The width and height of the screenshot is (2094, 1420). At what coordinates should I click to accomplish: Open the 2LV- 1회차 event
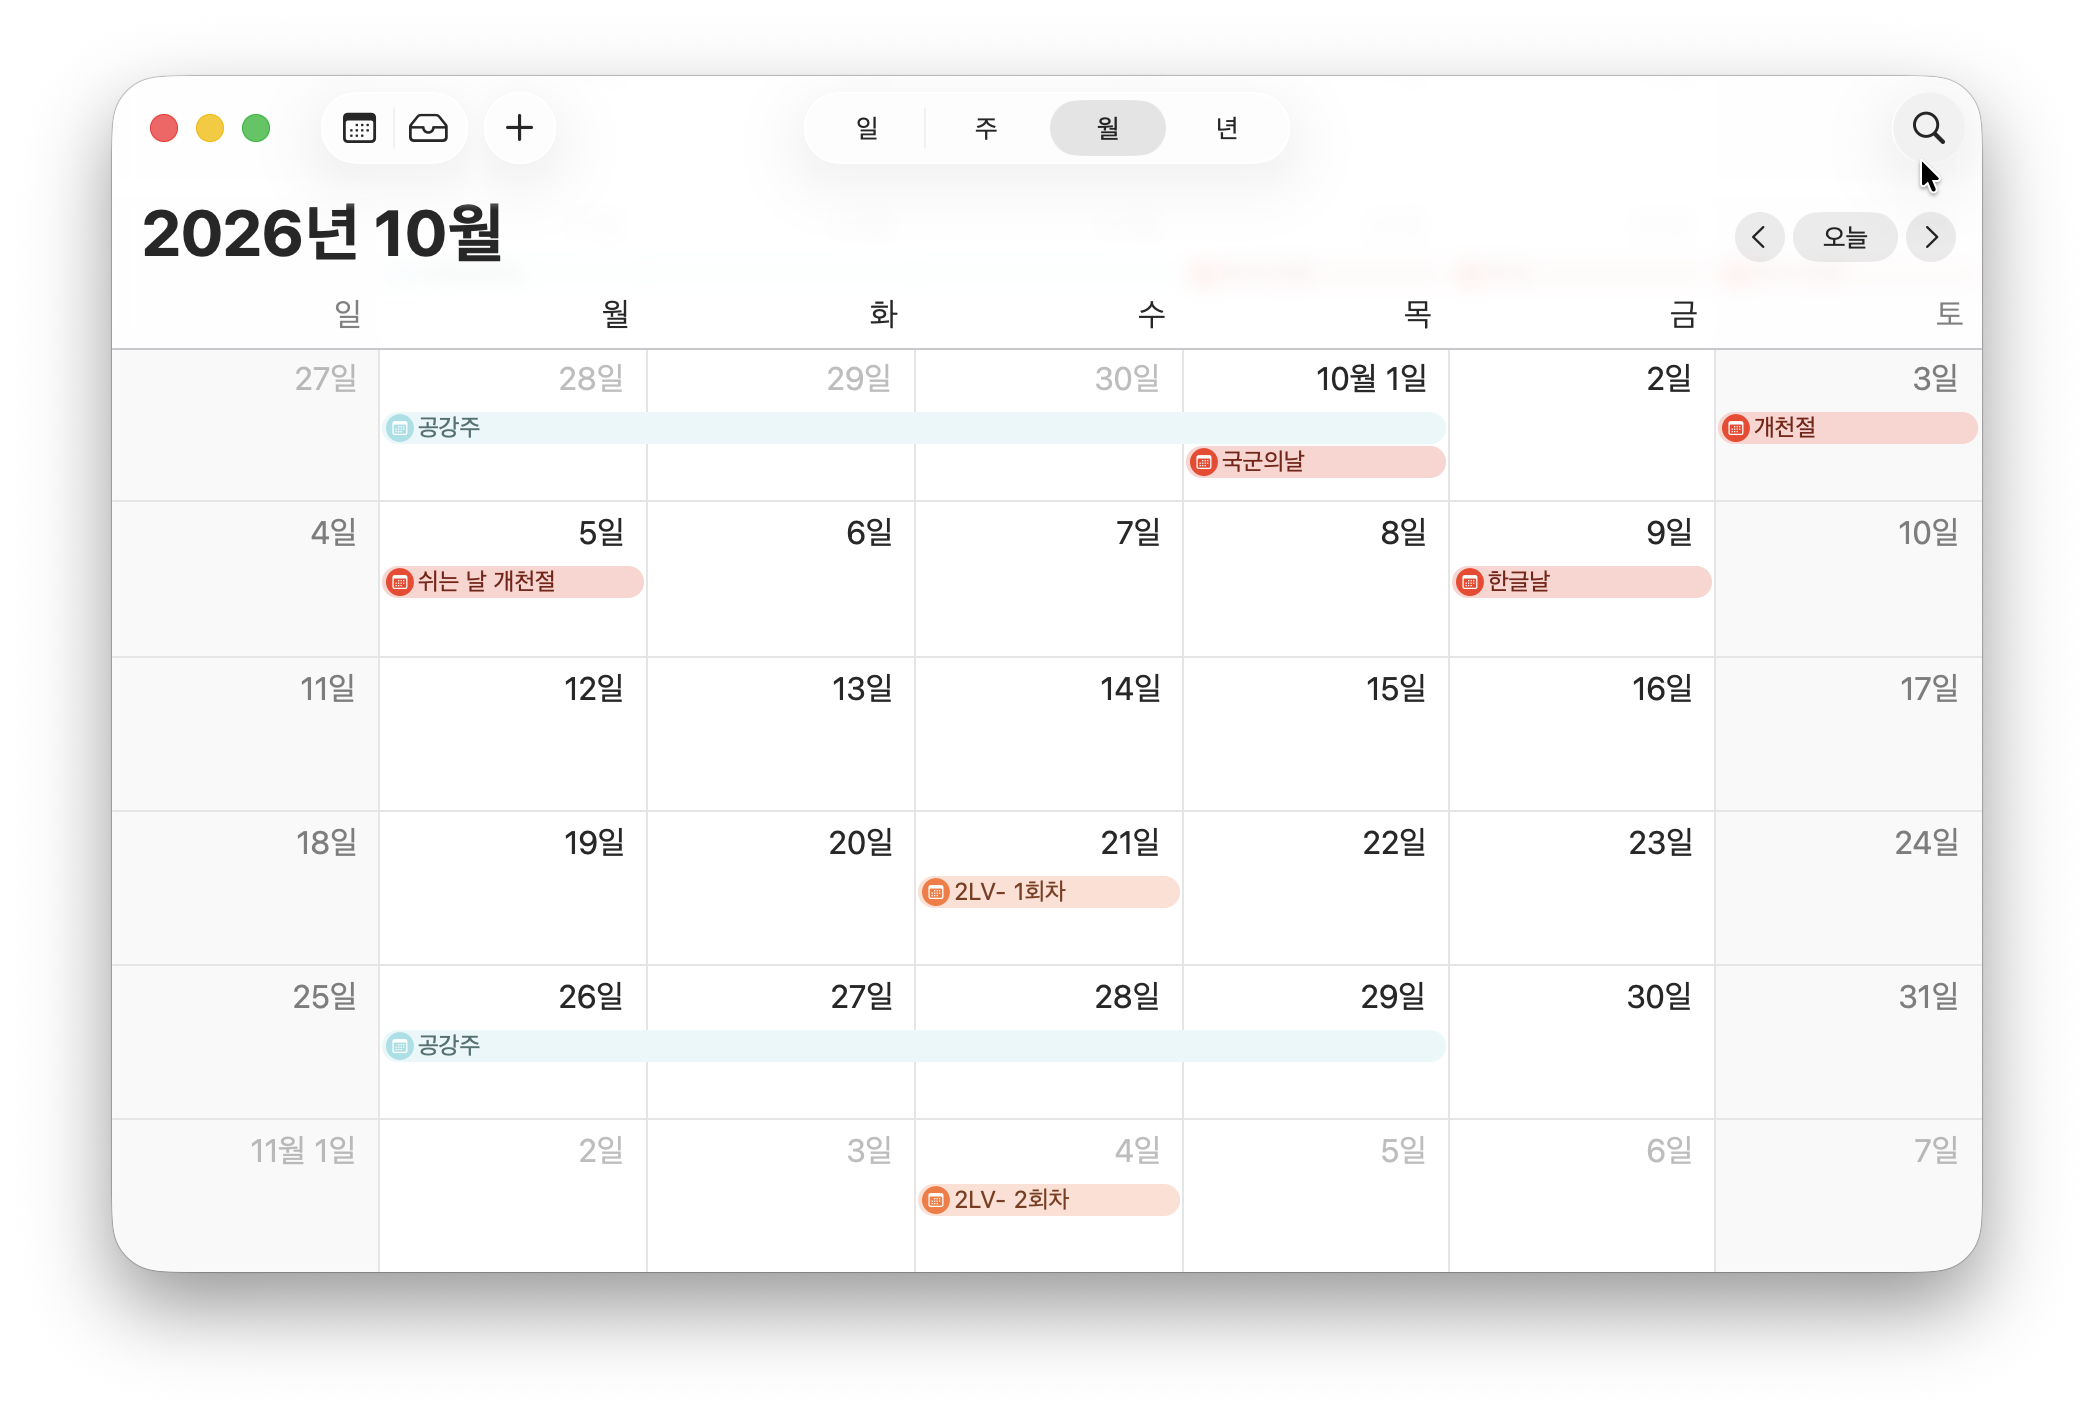[1048, 892]
